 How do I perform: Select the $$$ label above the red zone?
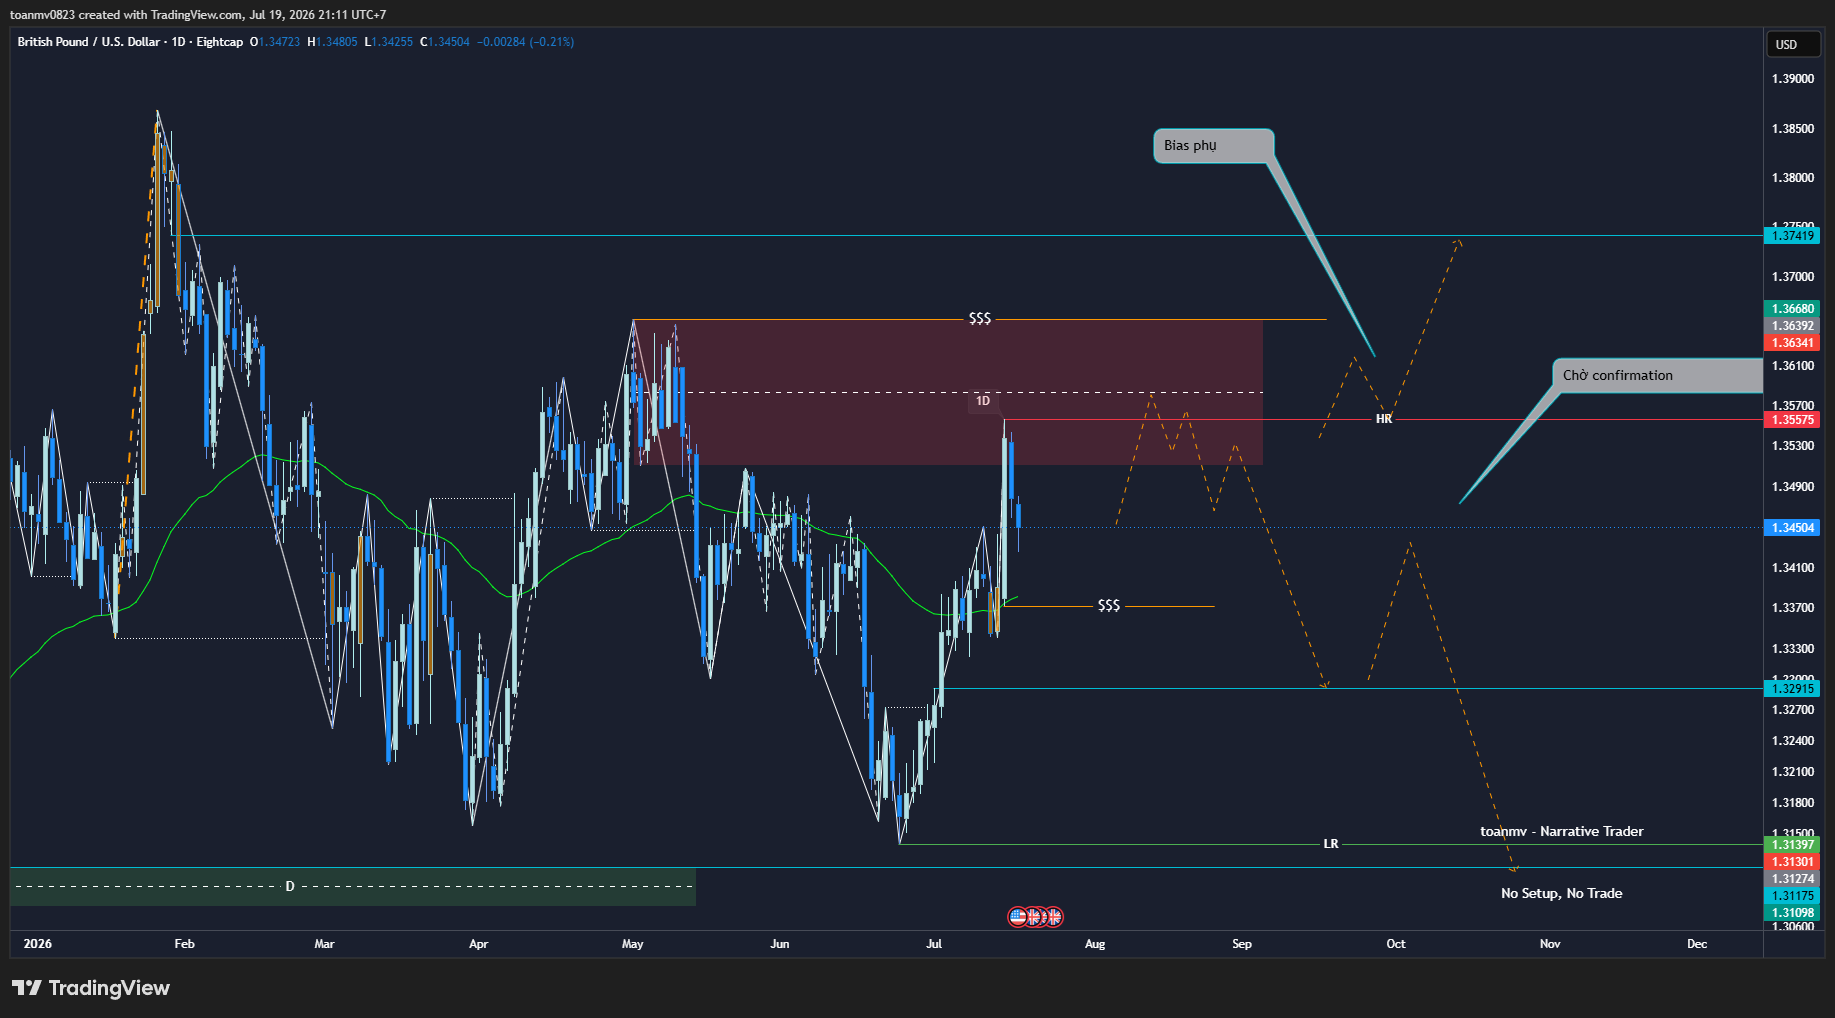point(980,319)
